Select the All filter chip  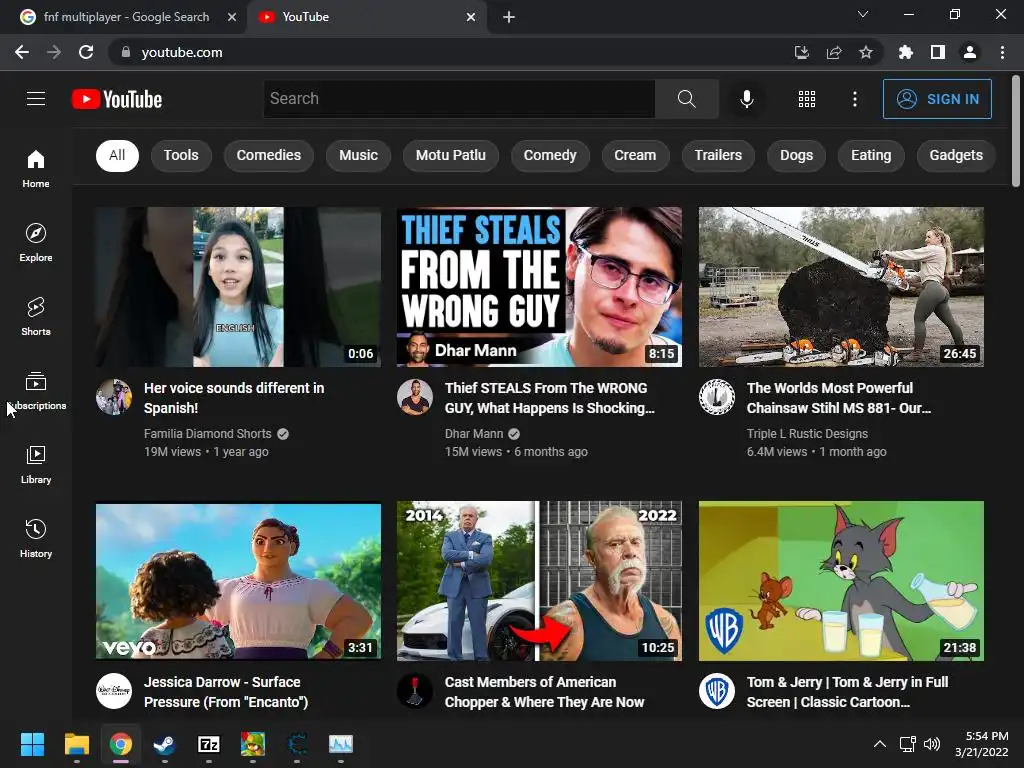pyautogui.click(x=117, y=155)
